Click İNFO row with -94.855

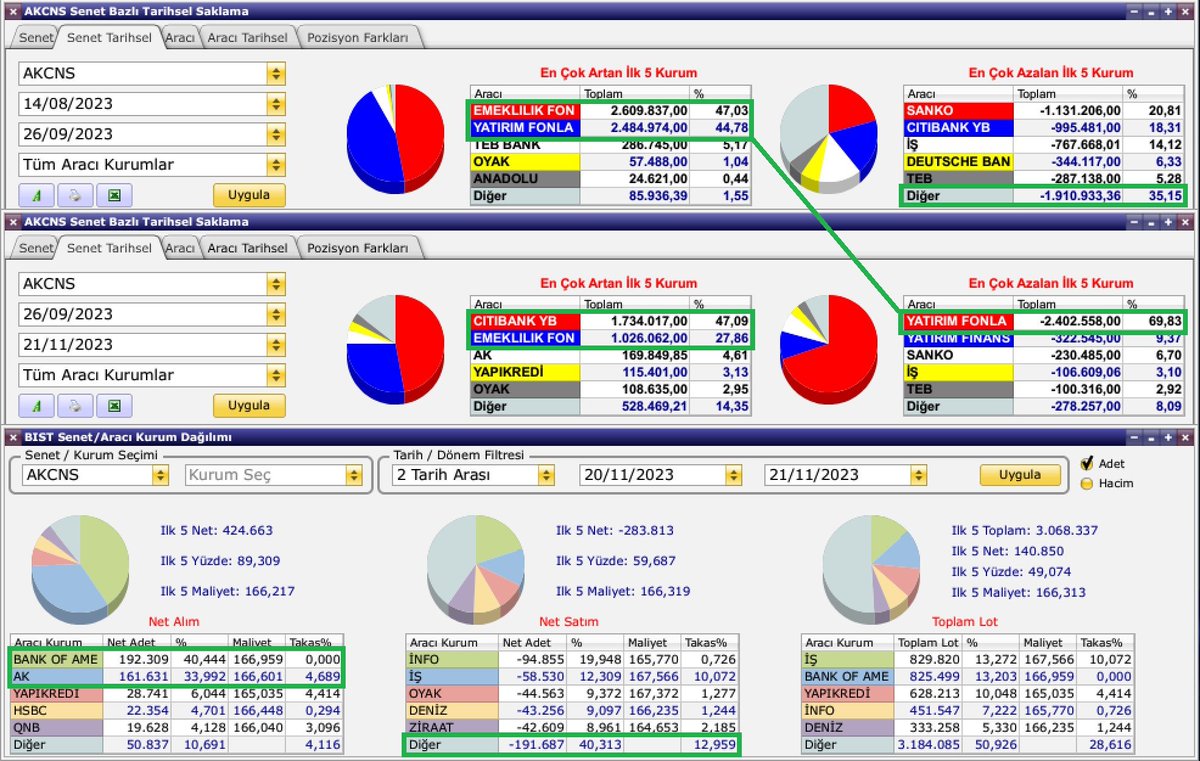point(572,660)
